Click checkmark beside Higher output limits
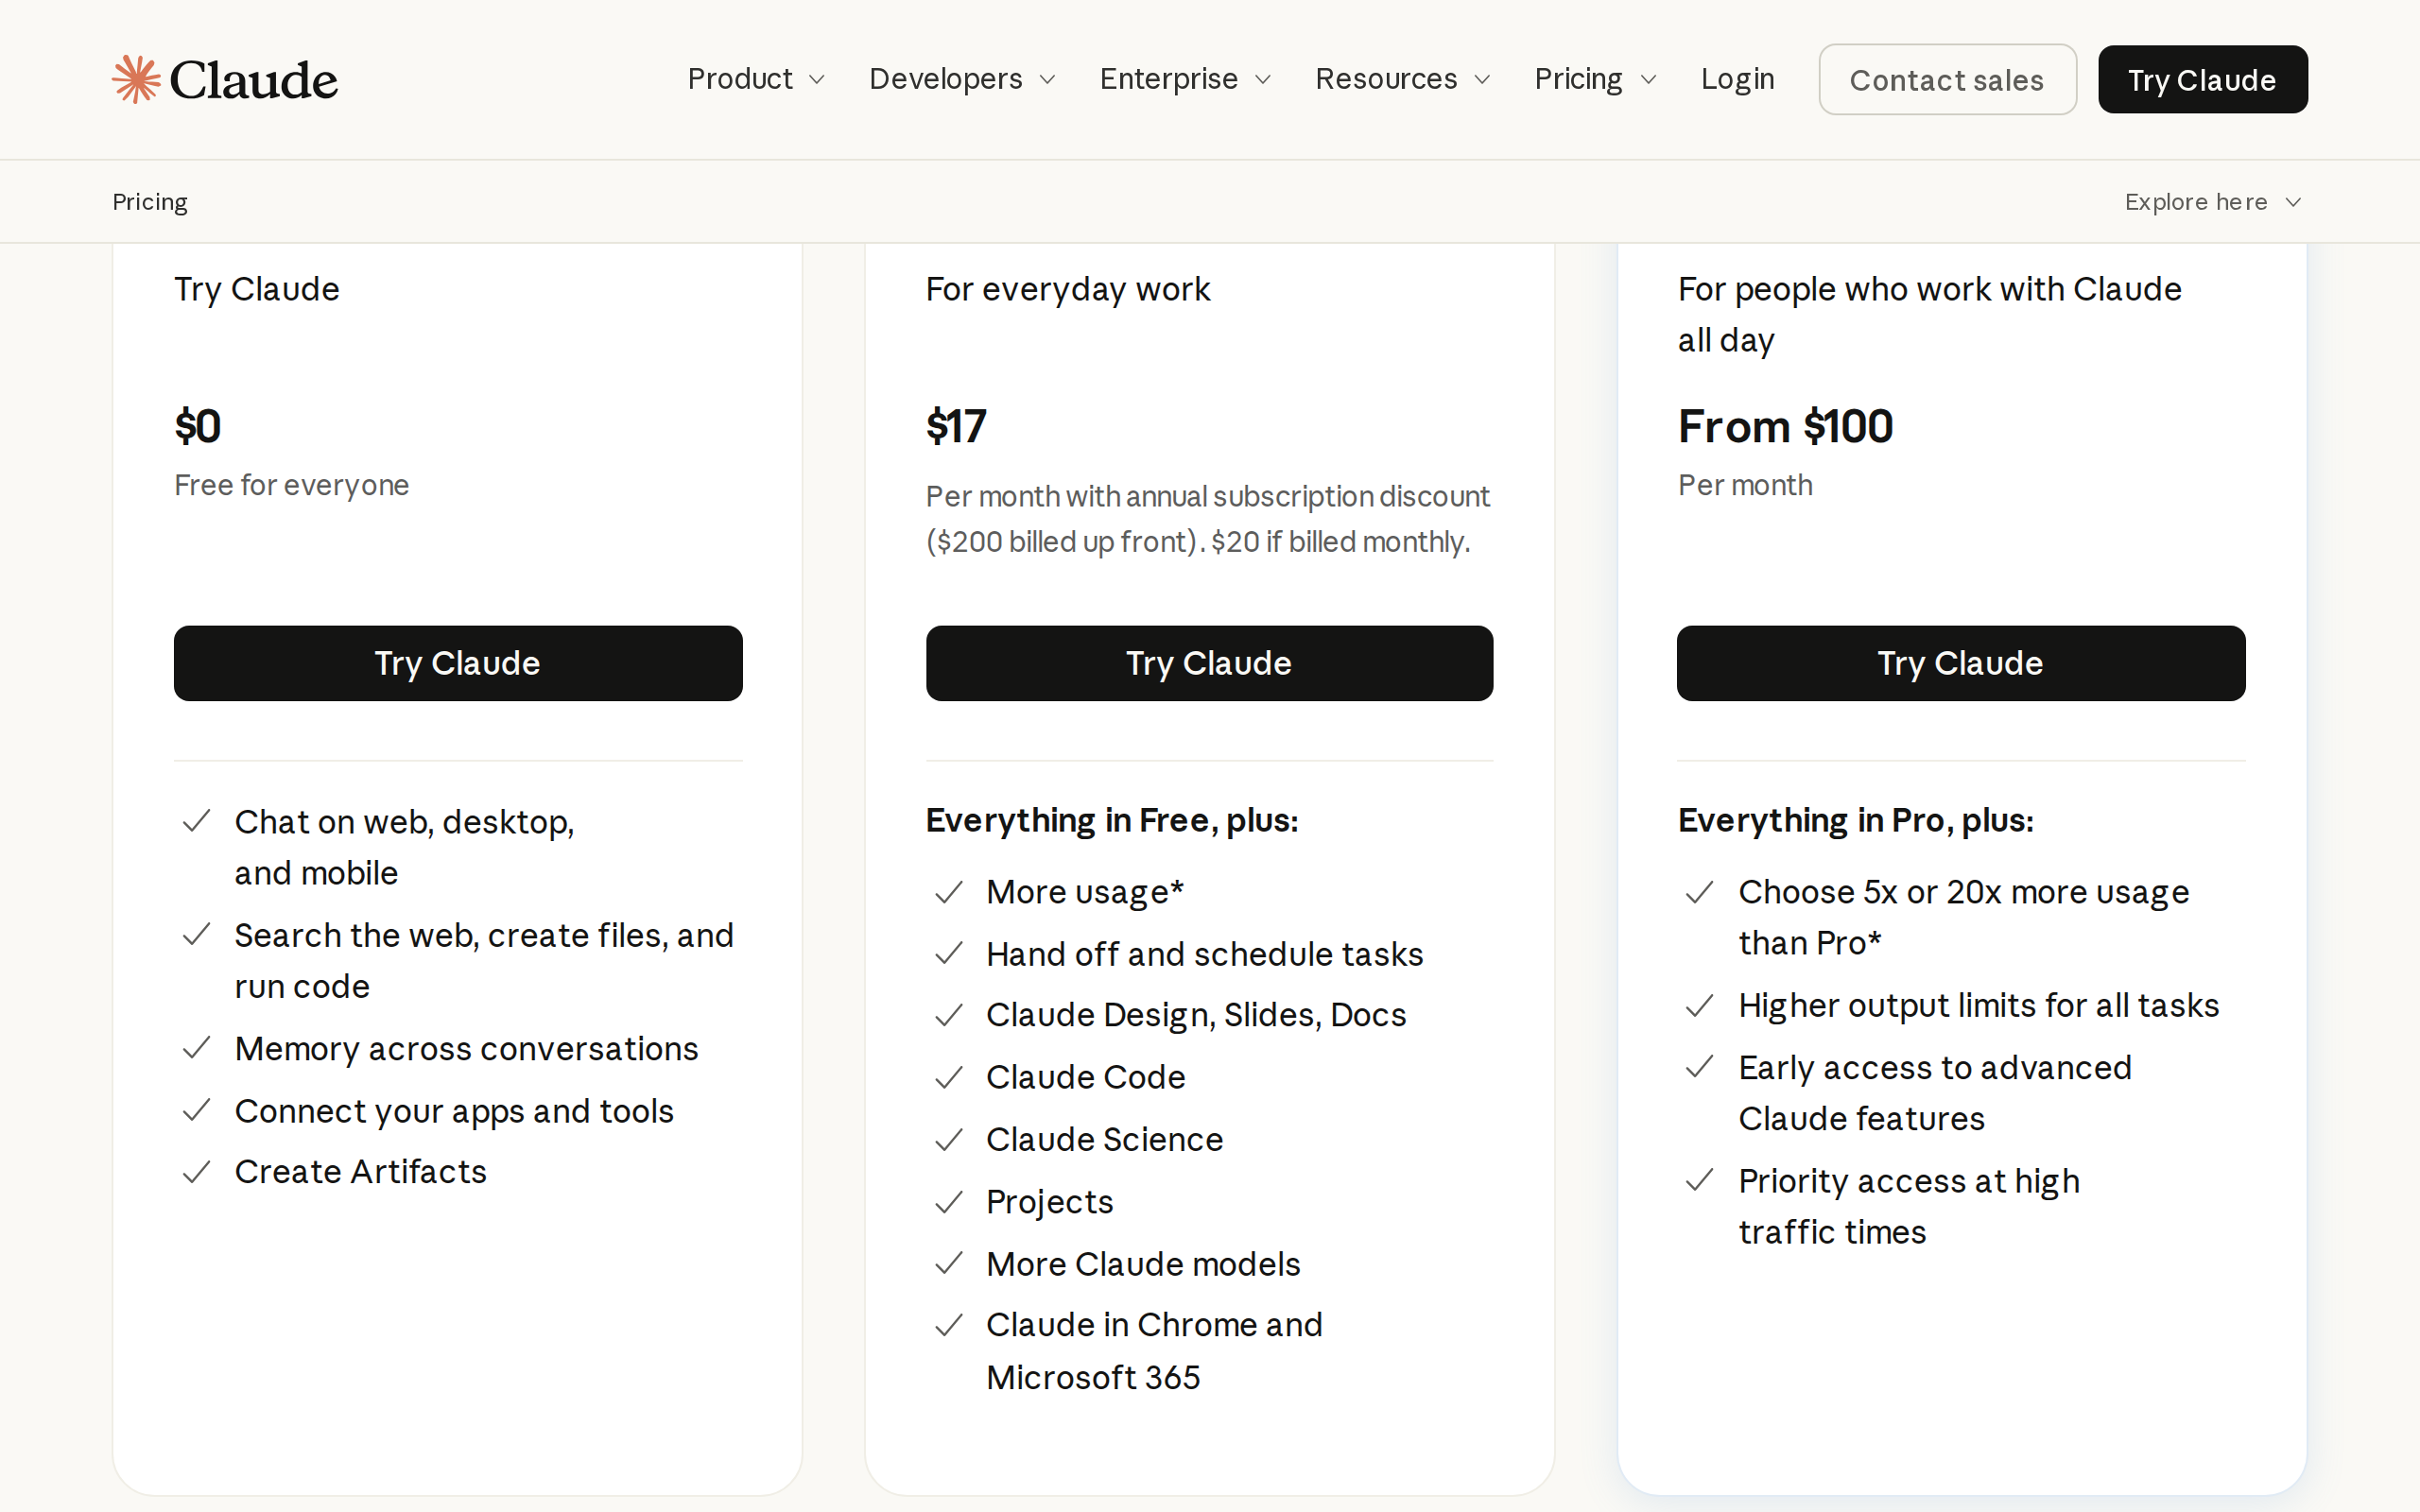Image resolution: width=2420 pixels, height=1512 pixels. tap(1699, 1005)
